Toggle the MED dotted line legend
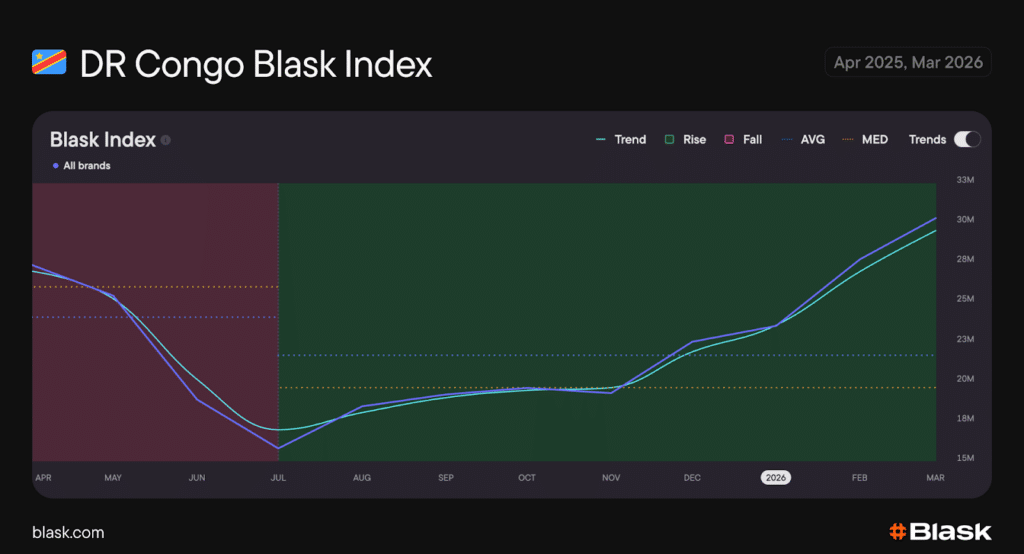Viewport: 1024px width, 554px height. point(865,140)
